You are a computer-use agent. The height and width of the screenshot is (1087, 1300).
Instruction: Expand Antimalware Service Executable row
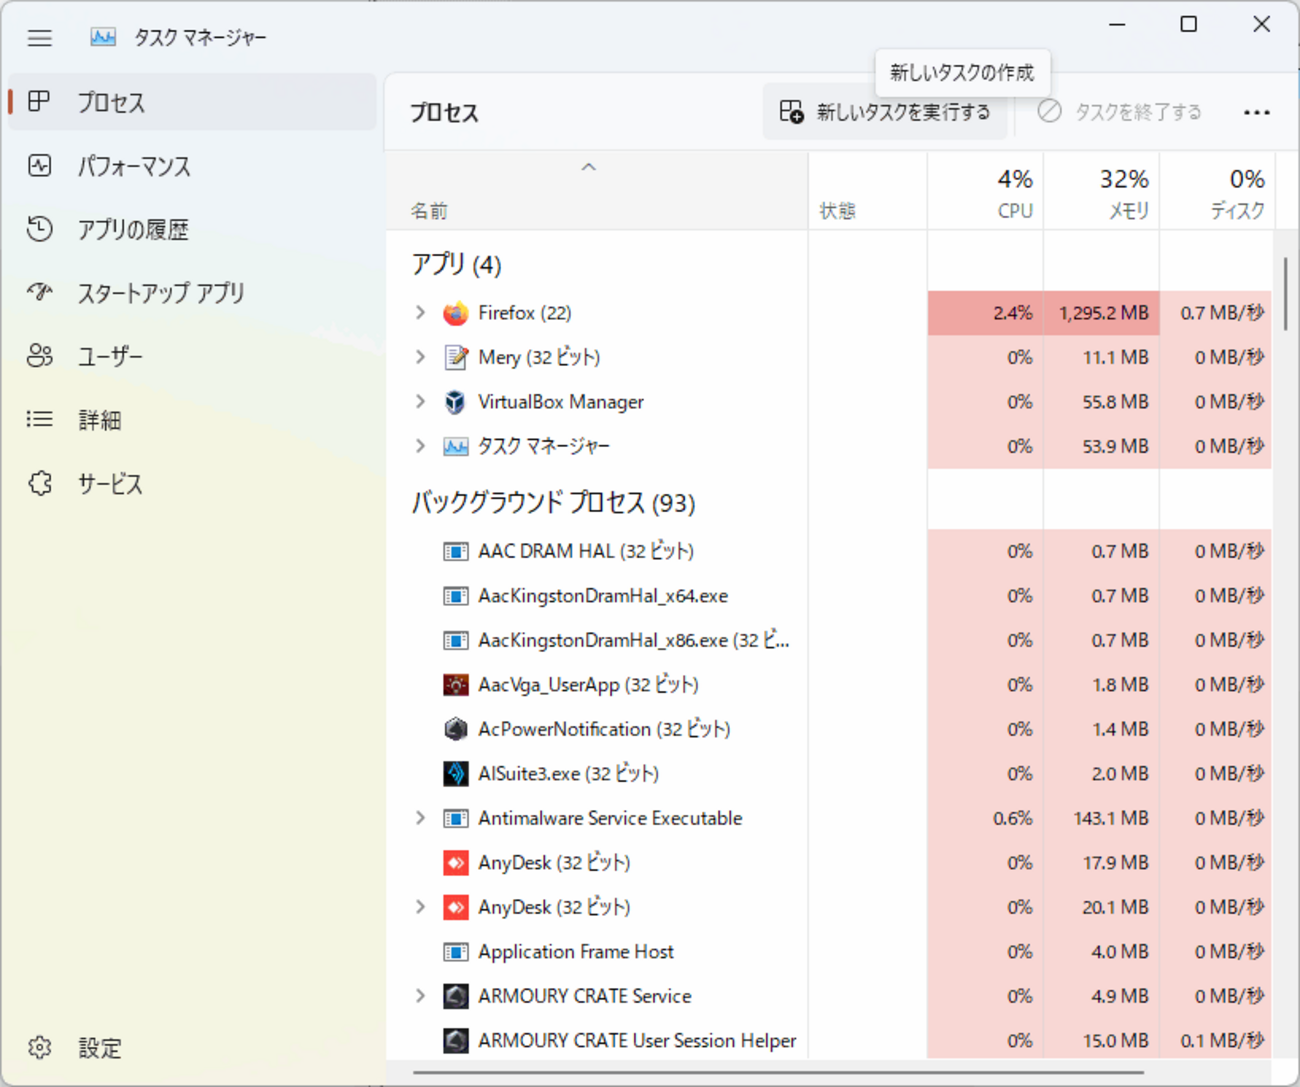420,818
